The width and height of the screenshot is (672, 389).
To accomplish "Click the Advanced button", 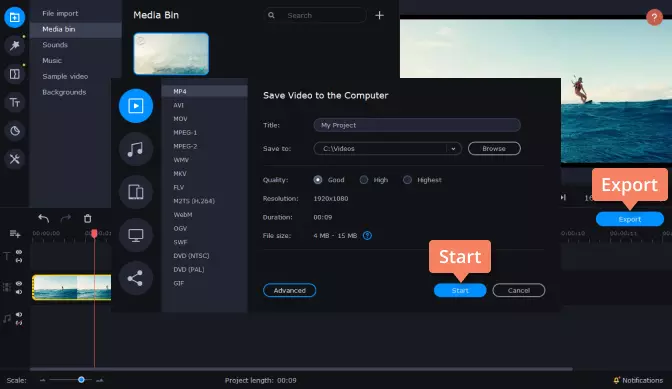I will (290, 290).
